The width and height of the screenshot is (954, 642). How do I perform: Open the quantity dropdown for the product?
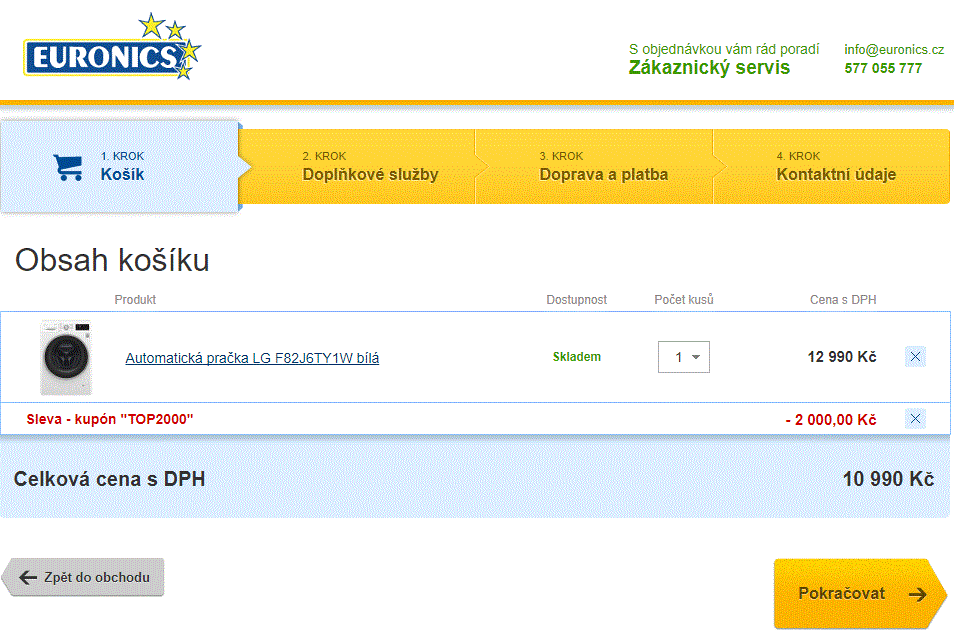[684, 357]
